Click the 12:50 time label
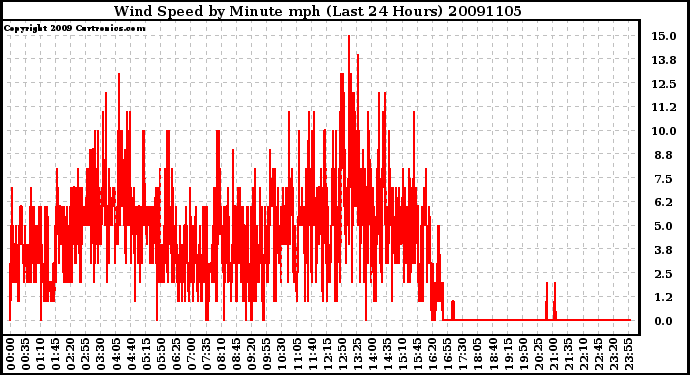Image resolution: width=690 pixels, height=375 pixels. (342, 354)
